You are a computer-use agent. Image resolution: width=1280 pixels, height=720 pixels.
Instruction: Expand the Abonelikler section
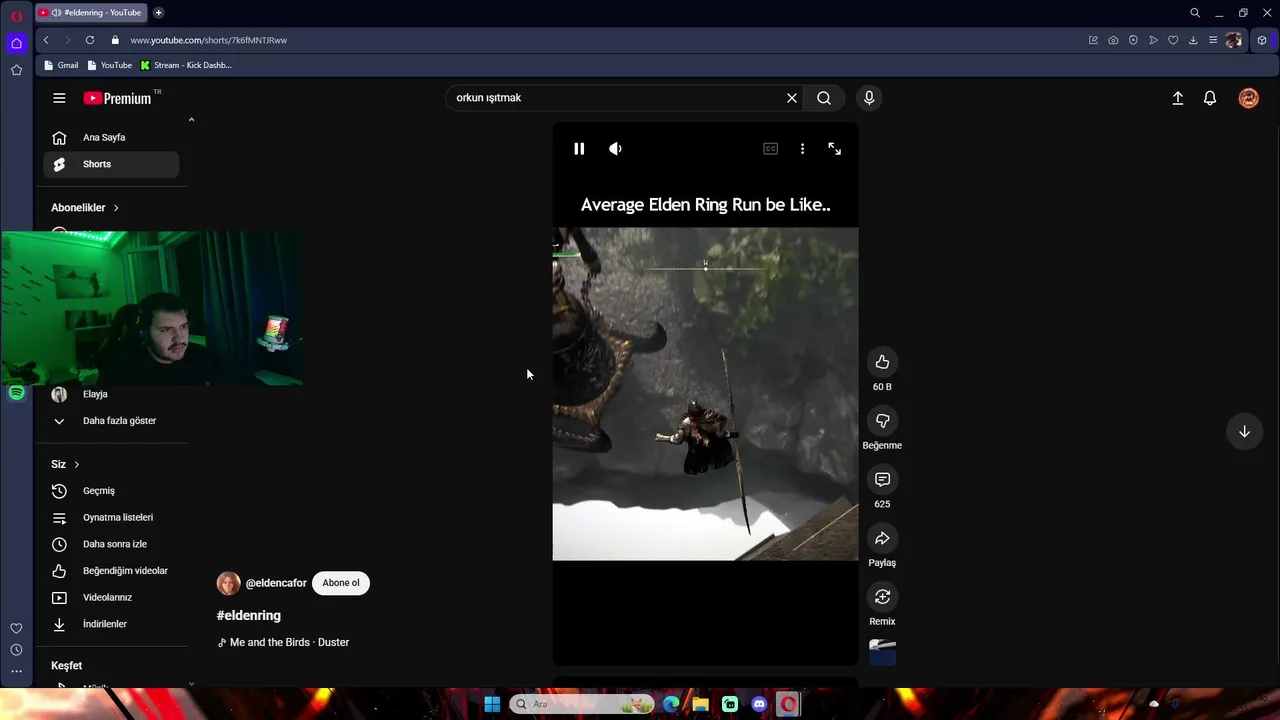point(85,208)
